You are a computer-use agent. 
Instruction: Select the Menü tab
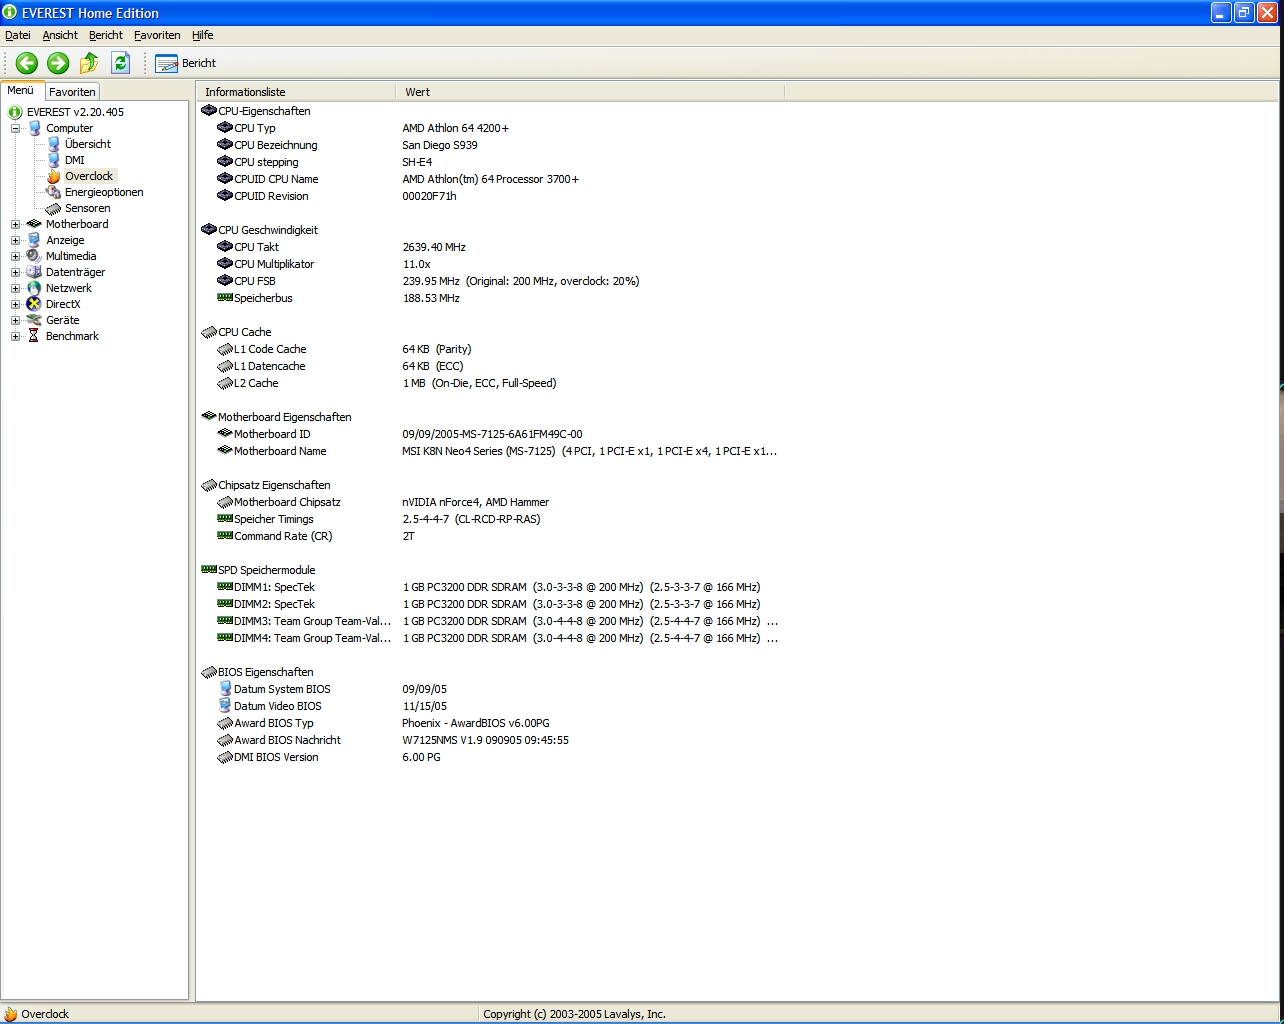pos(21,90)
